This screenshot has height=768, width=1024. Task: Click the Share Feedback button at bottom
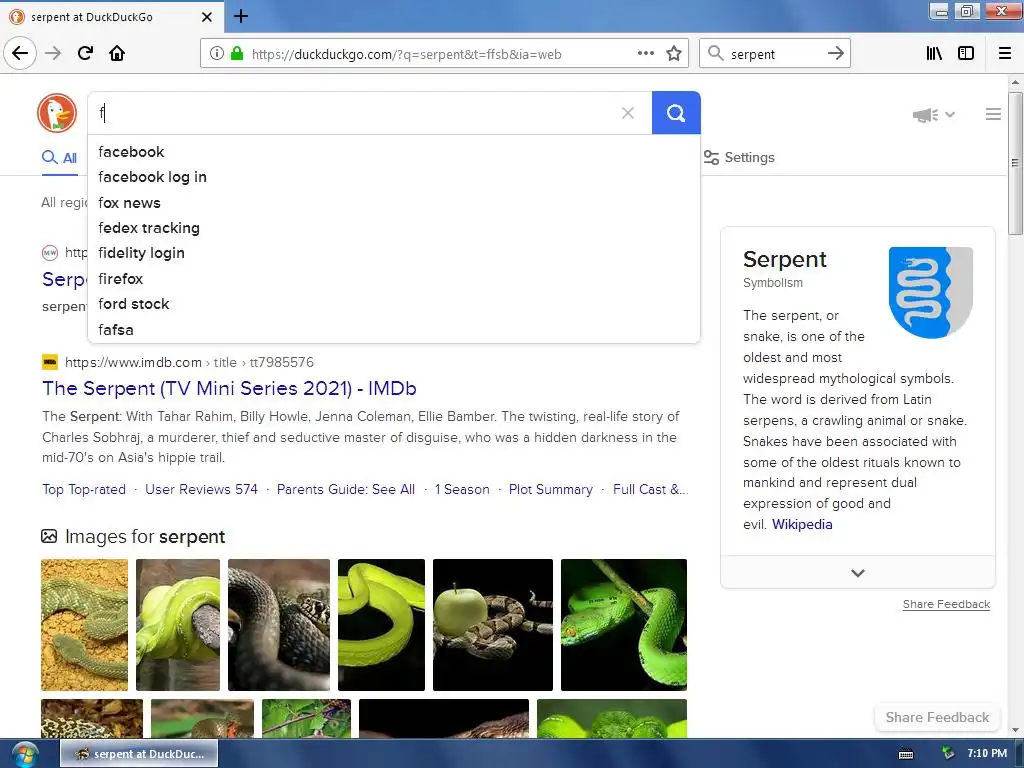tap(937, 717)
